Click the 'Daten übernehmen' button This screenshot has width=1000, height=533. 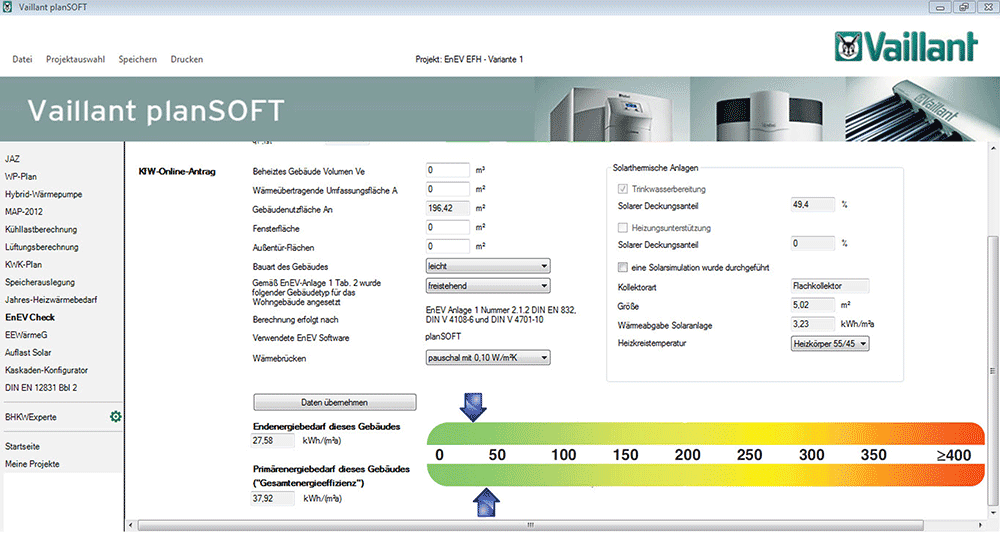click(x=335, y=402)
